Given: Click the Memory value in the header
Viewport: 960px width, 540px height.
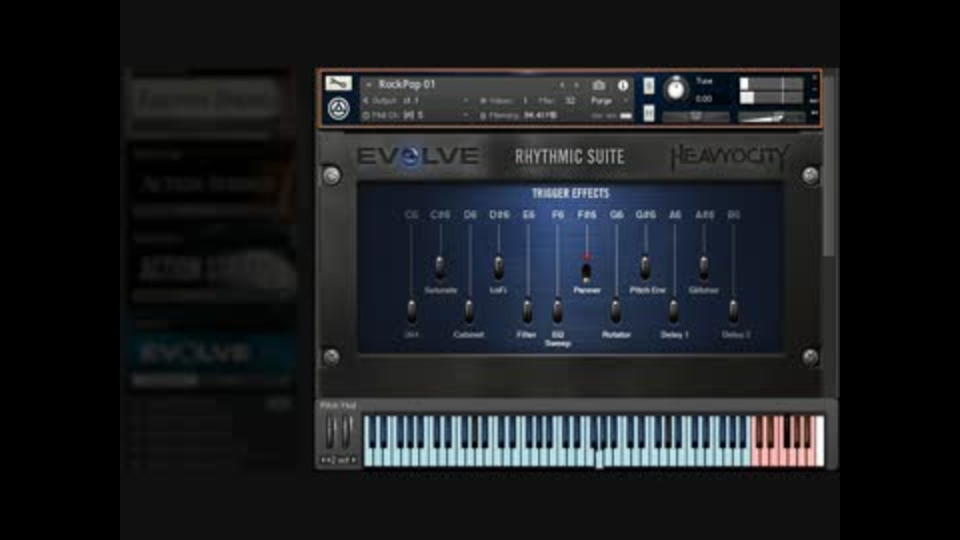Looking at the screenshot, I should click(540, 115).
